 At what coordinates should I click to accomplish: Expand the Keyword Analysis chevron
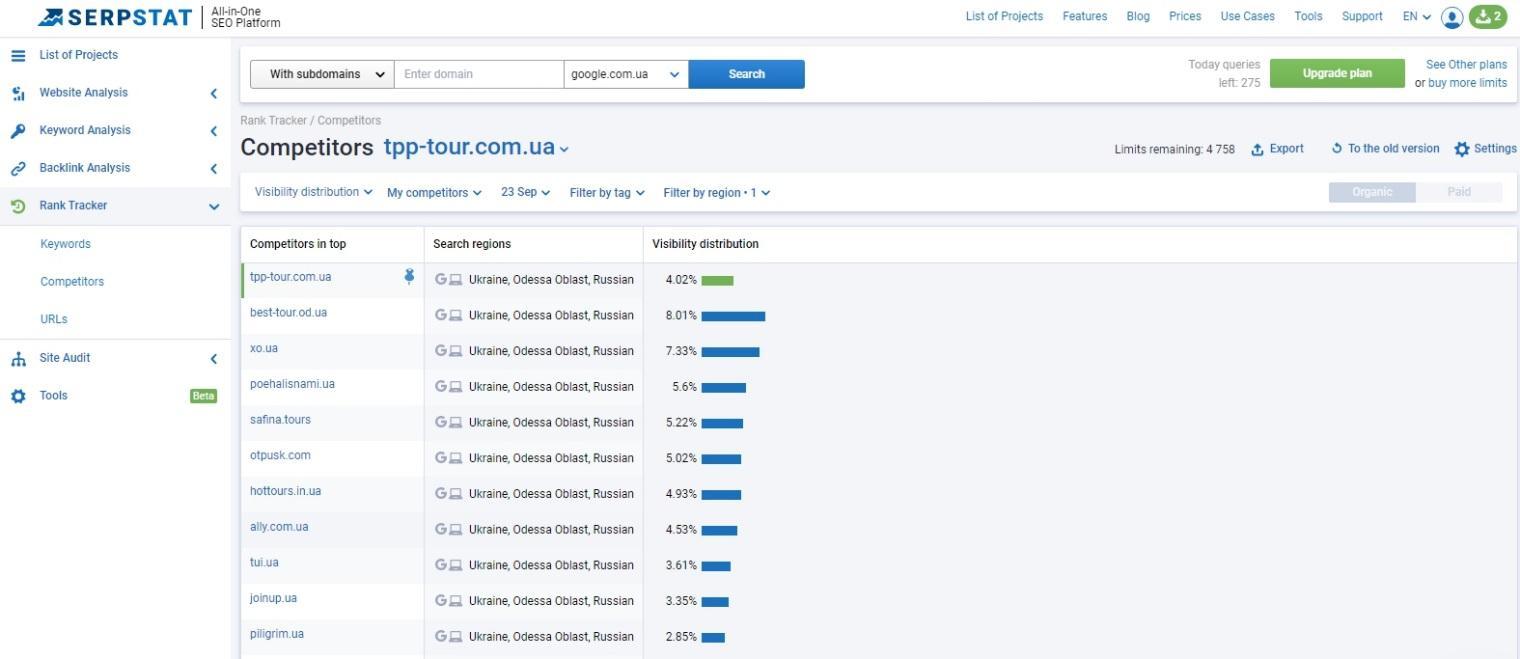point(213,131)
